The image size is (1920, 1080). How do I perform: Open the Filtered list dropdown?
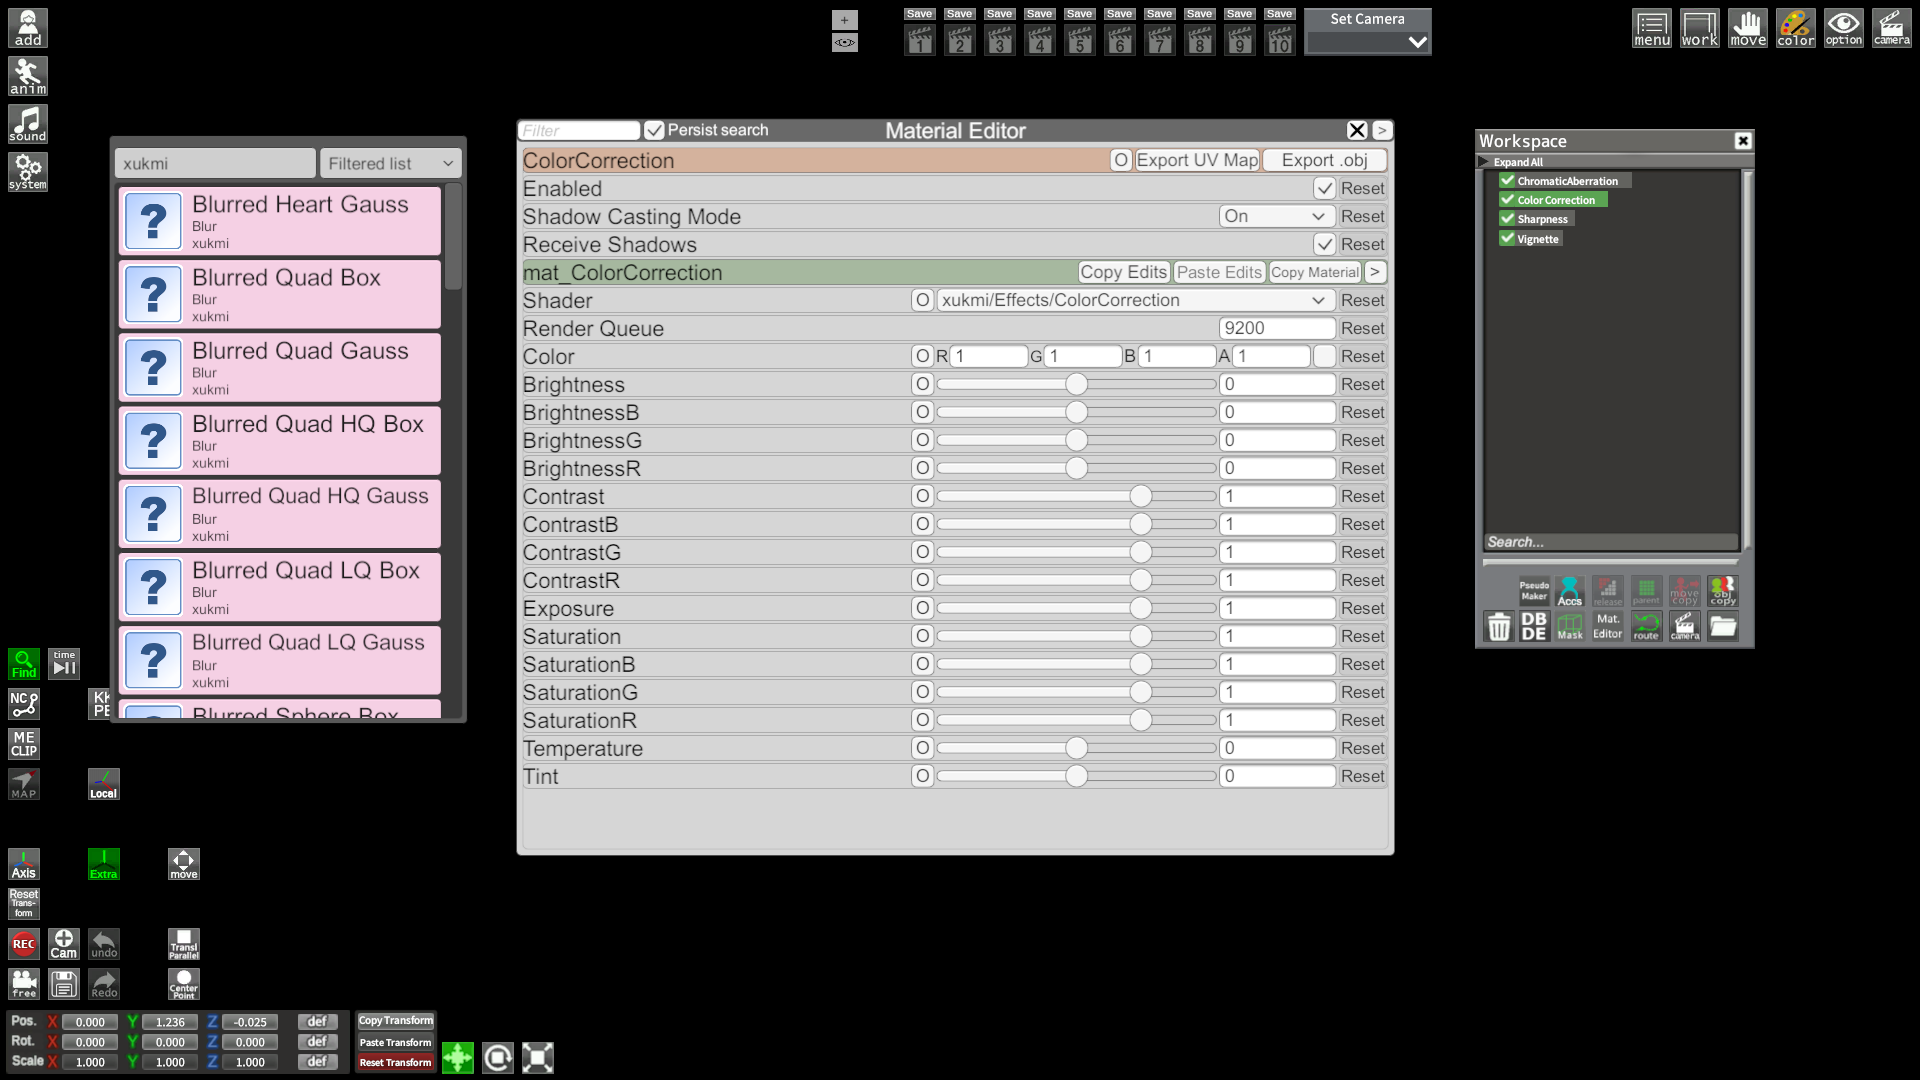click(x=390, y=163)
